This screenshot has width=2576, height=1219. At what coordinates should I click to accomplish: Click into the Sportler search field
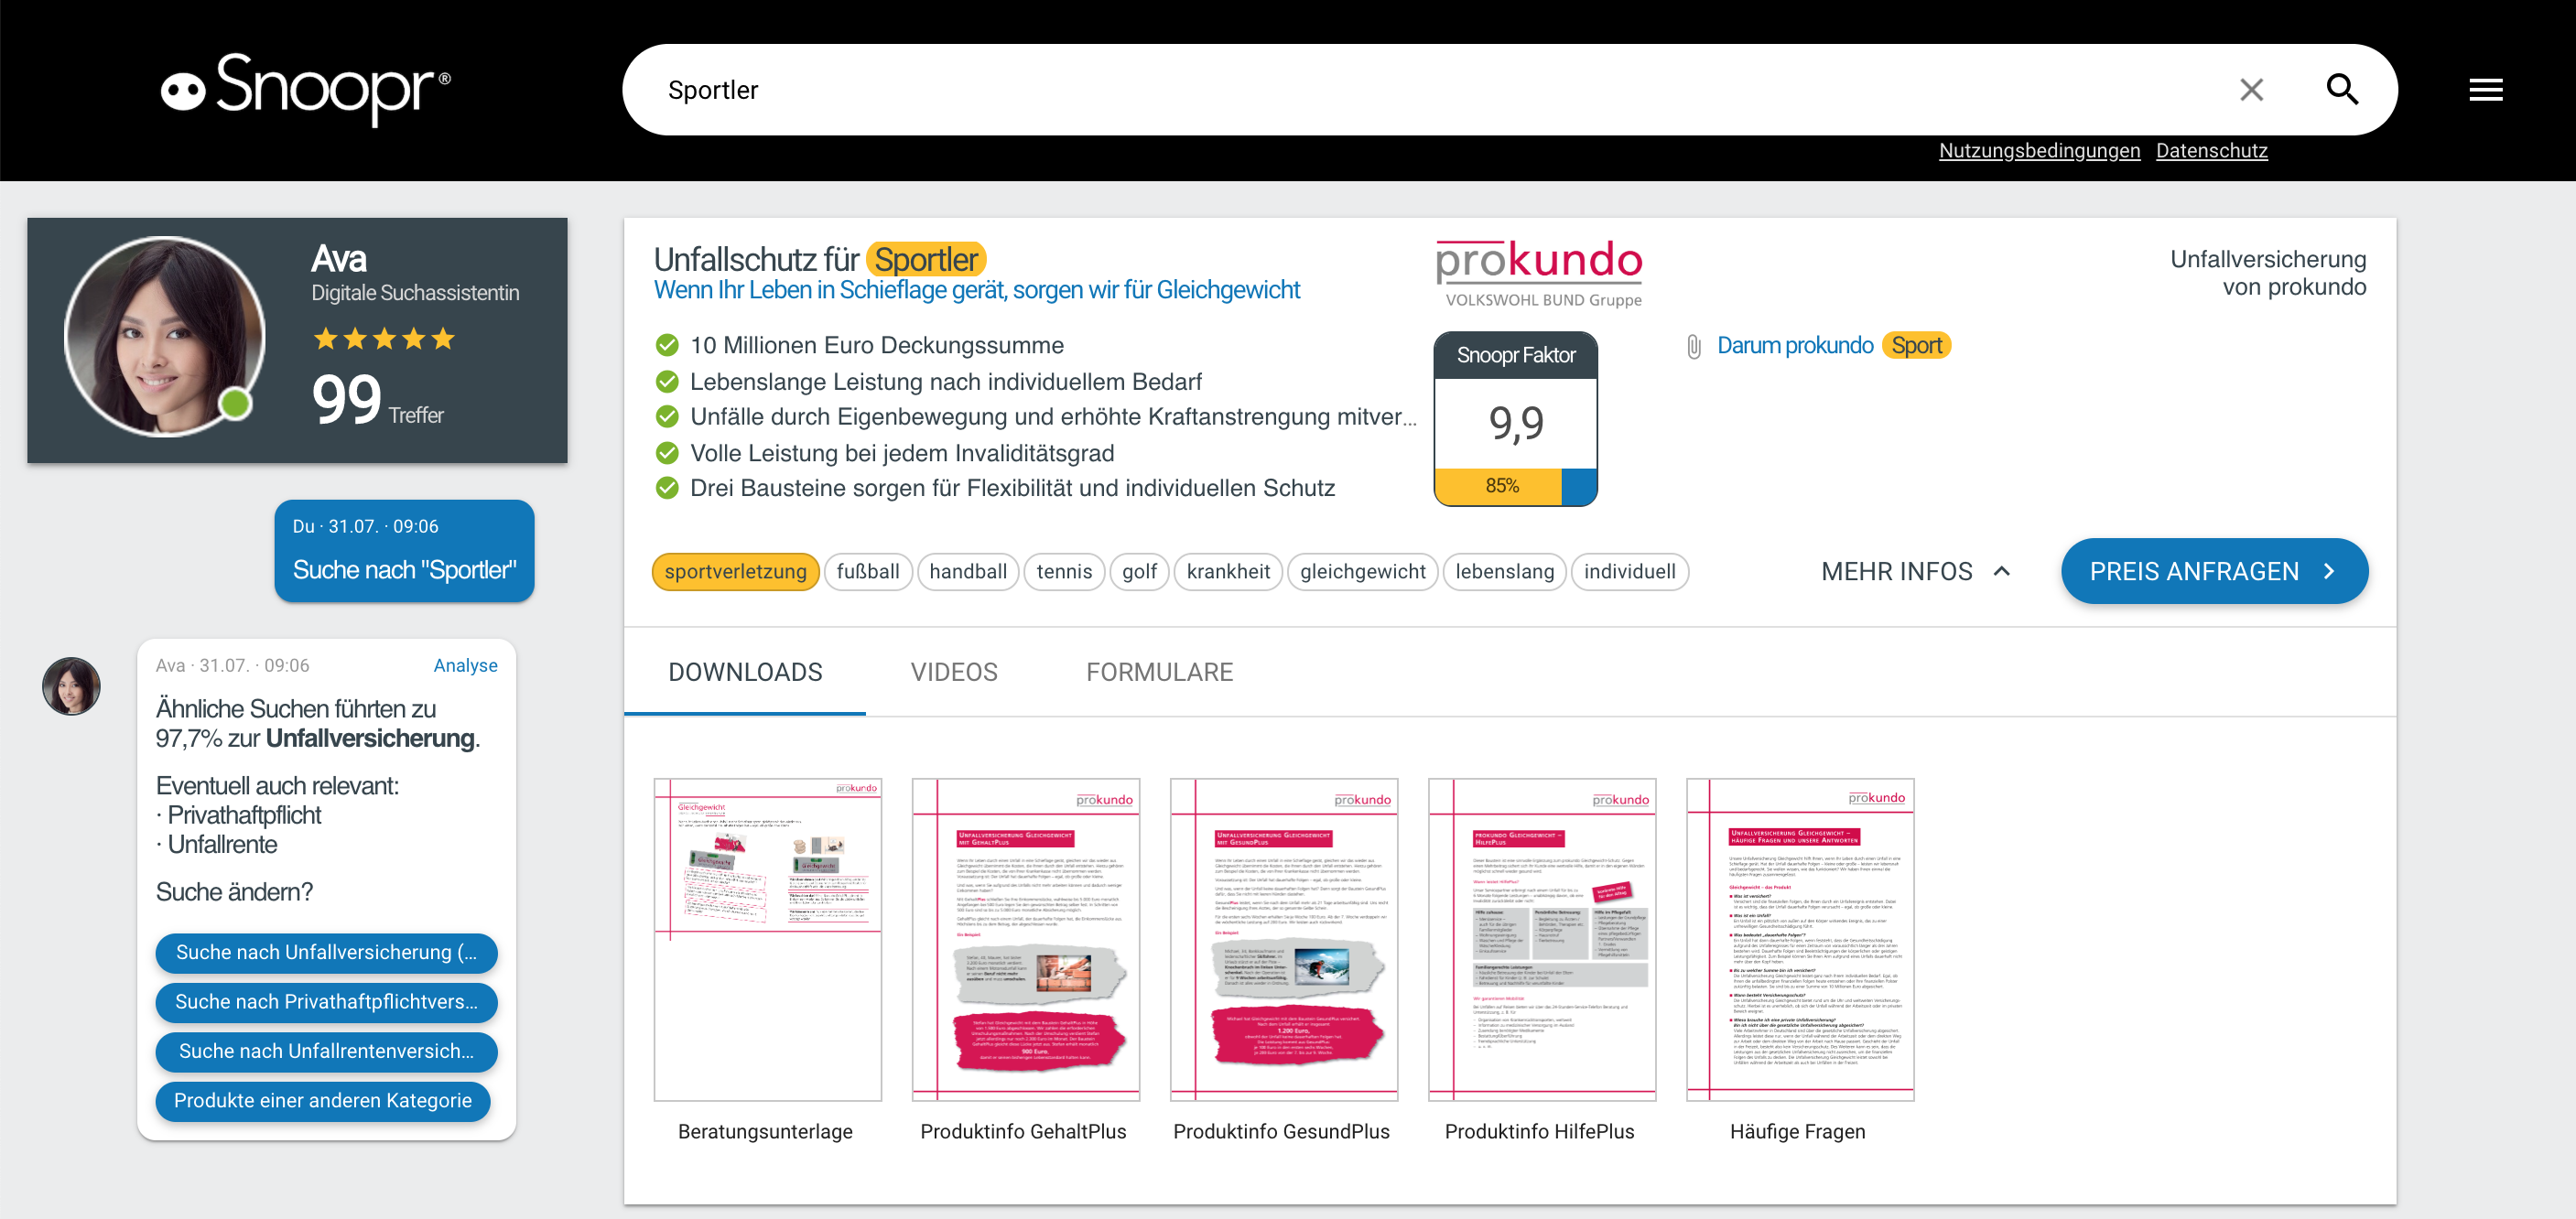1430,90
